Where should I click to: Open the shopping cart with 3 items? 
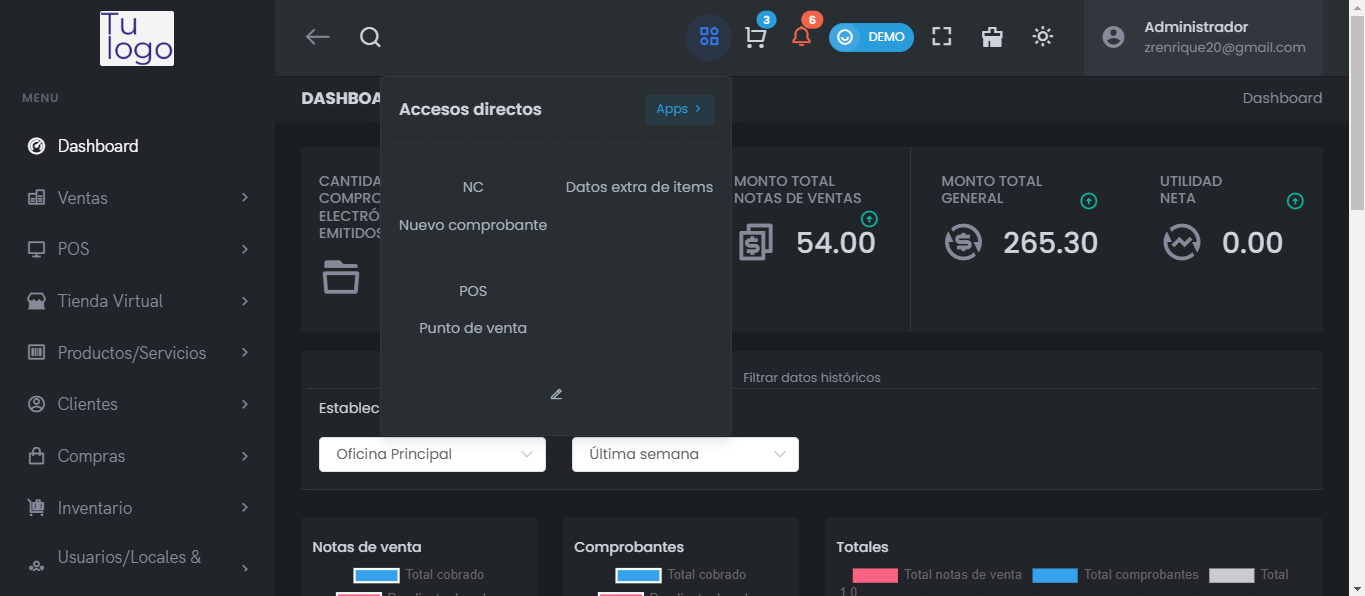point(755,37)
